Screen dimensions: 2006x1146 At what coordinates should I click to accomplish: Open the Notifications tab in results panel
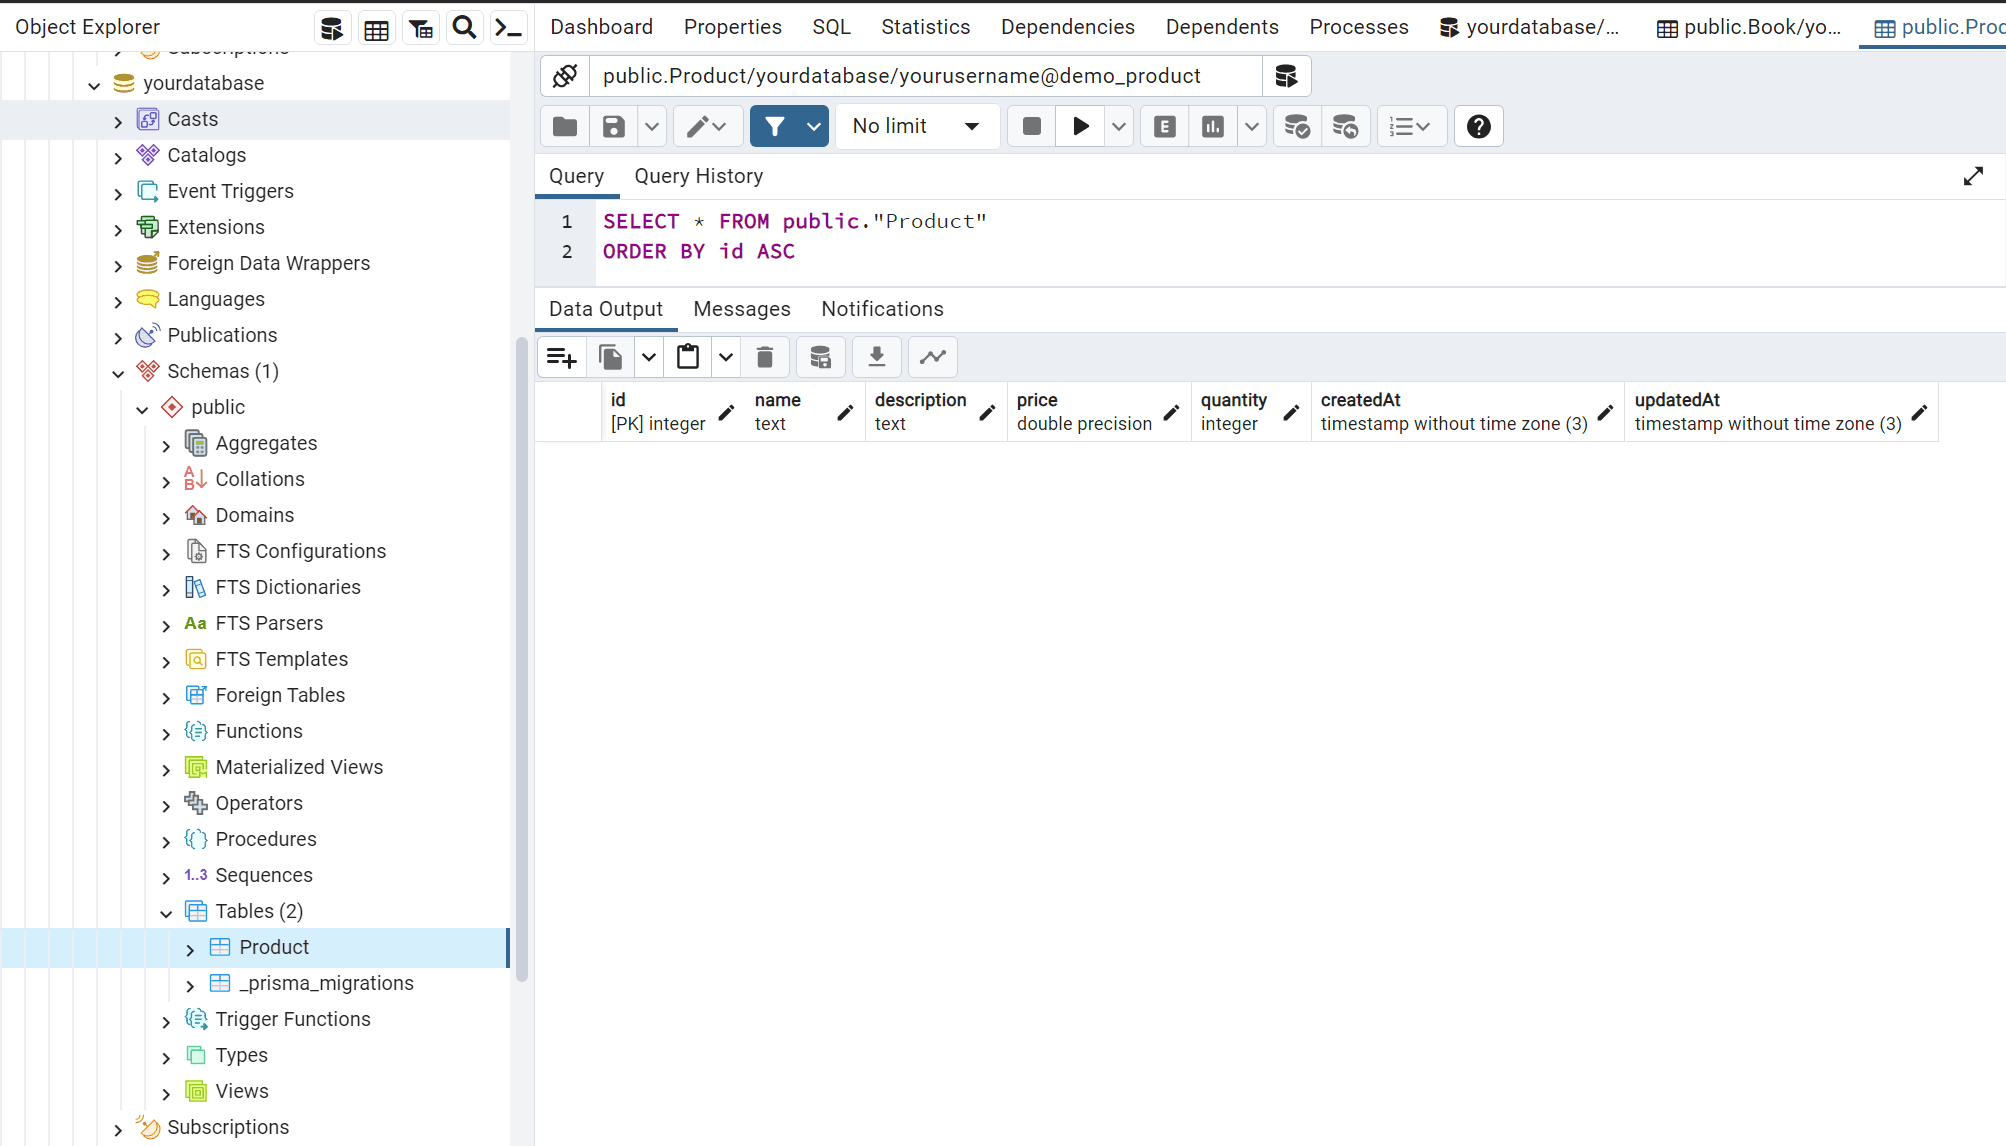882,309
